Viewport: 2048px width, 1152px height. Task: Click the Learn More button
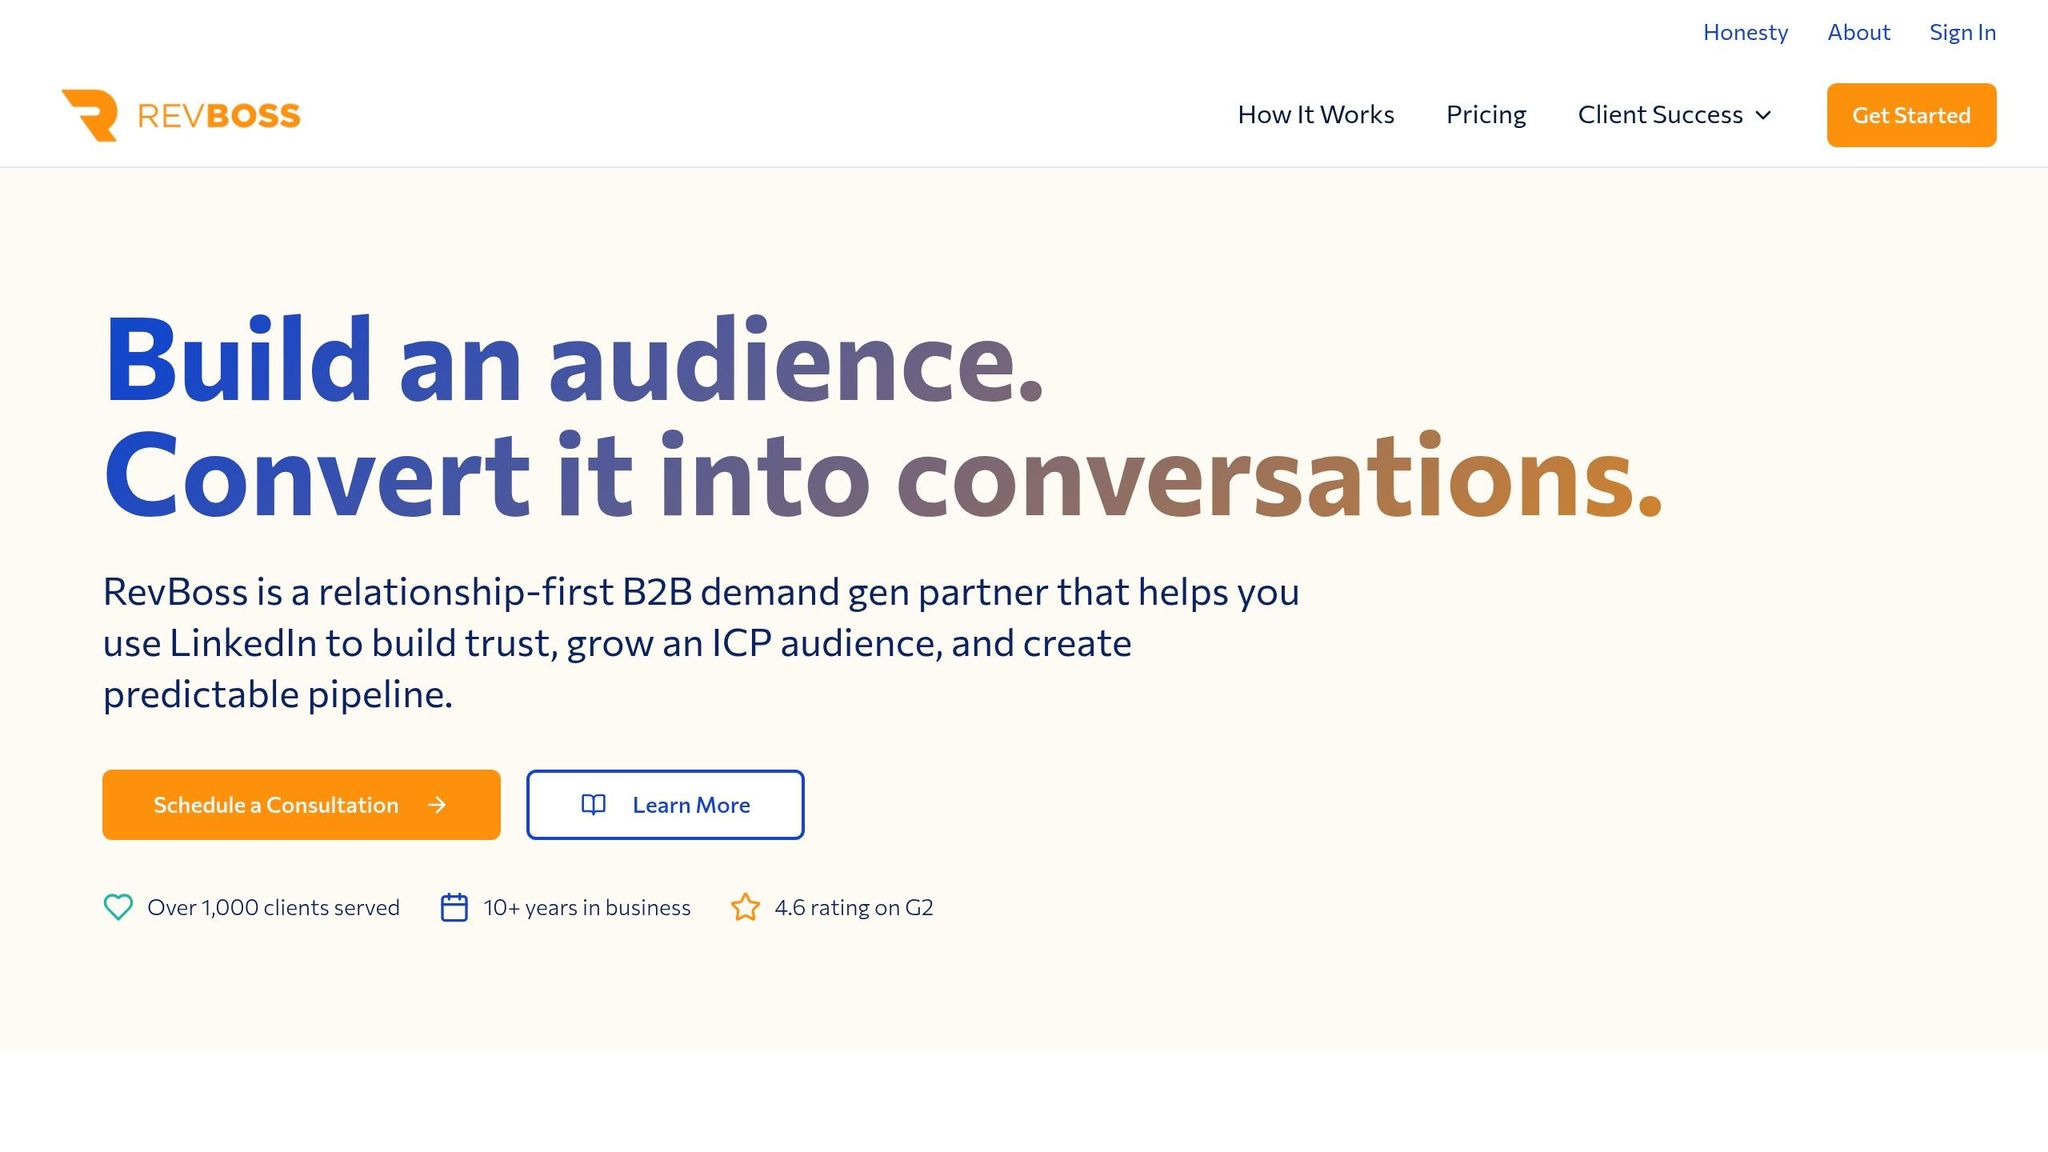tap(665, 805)
